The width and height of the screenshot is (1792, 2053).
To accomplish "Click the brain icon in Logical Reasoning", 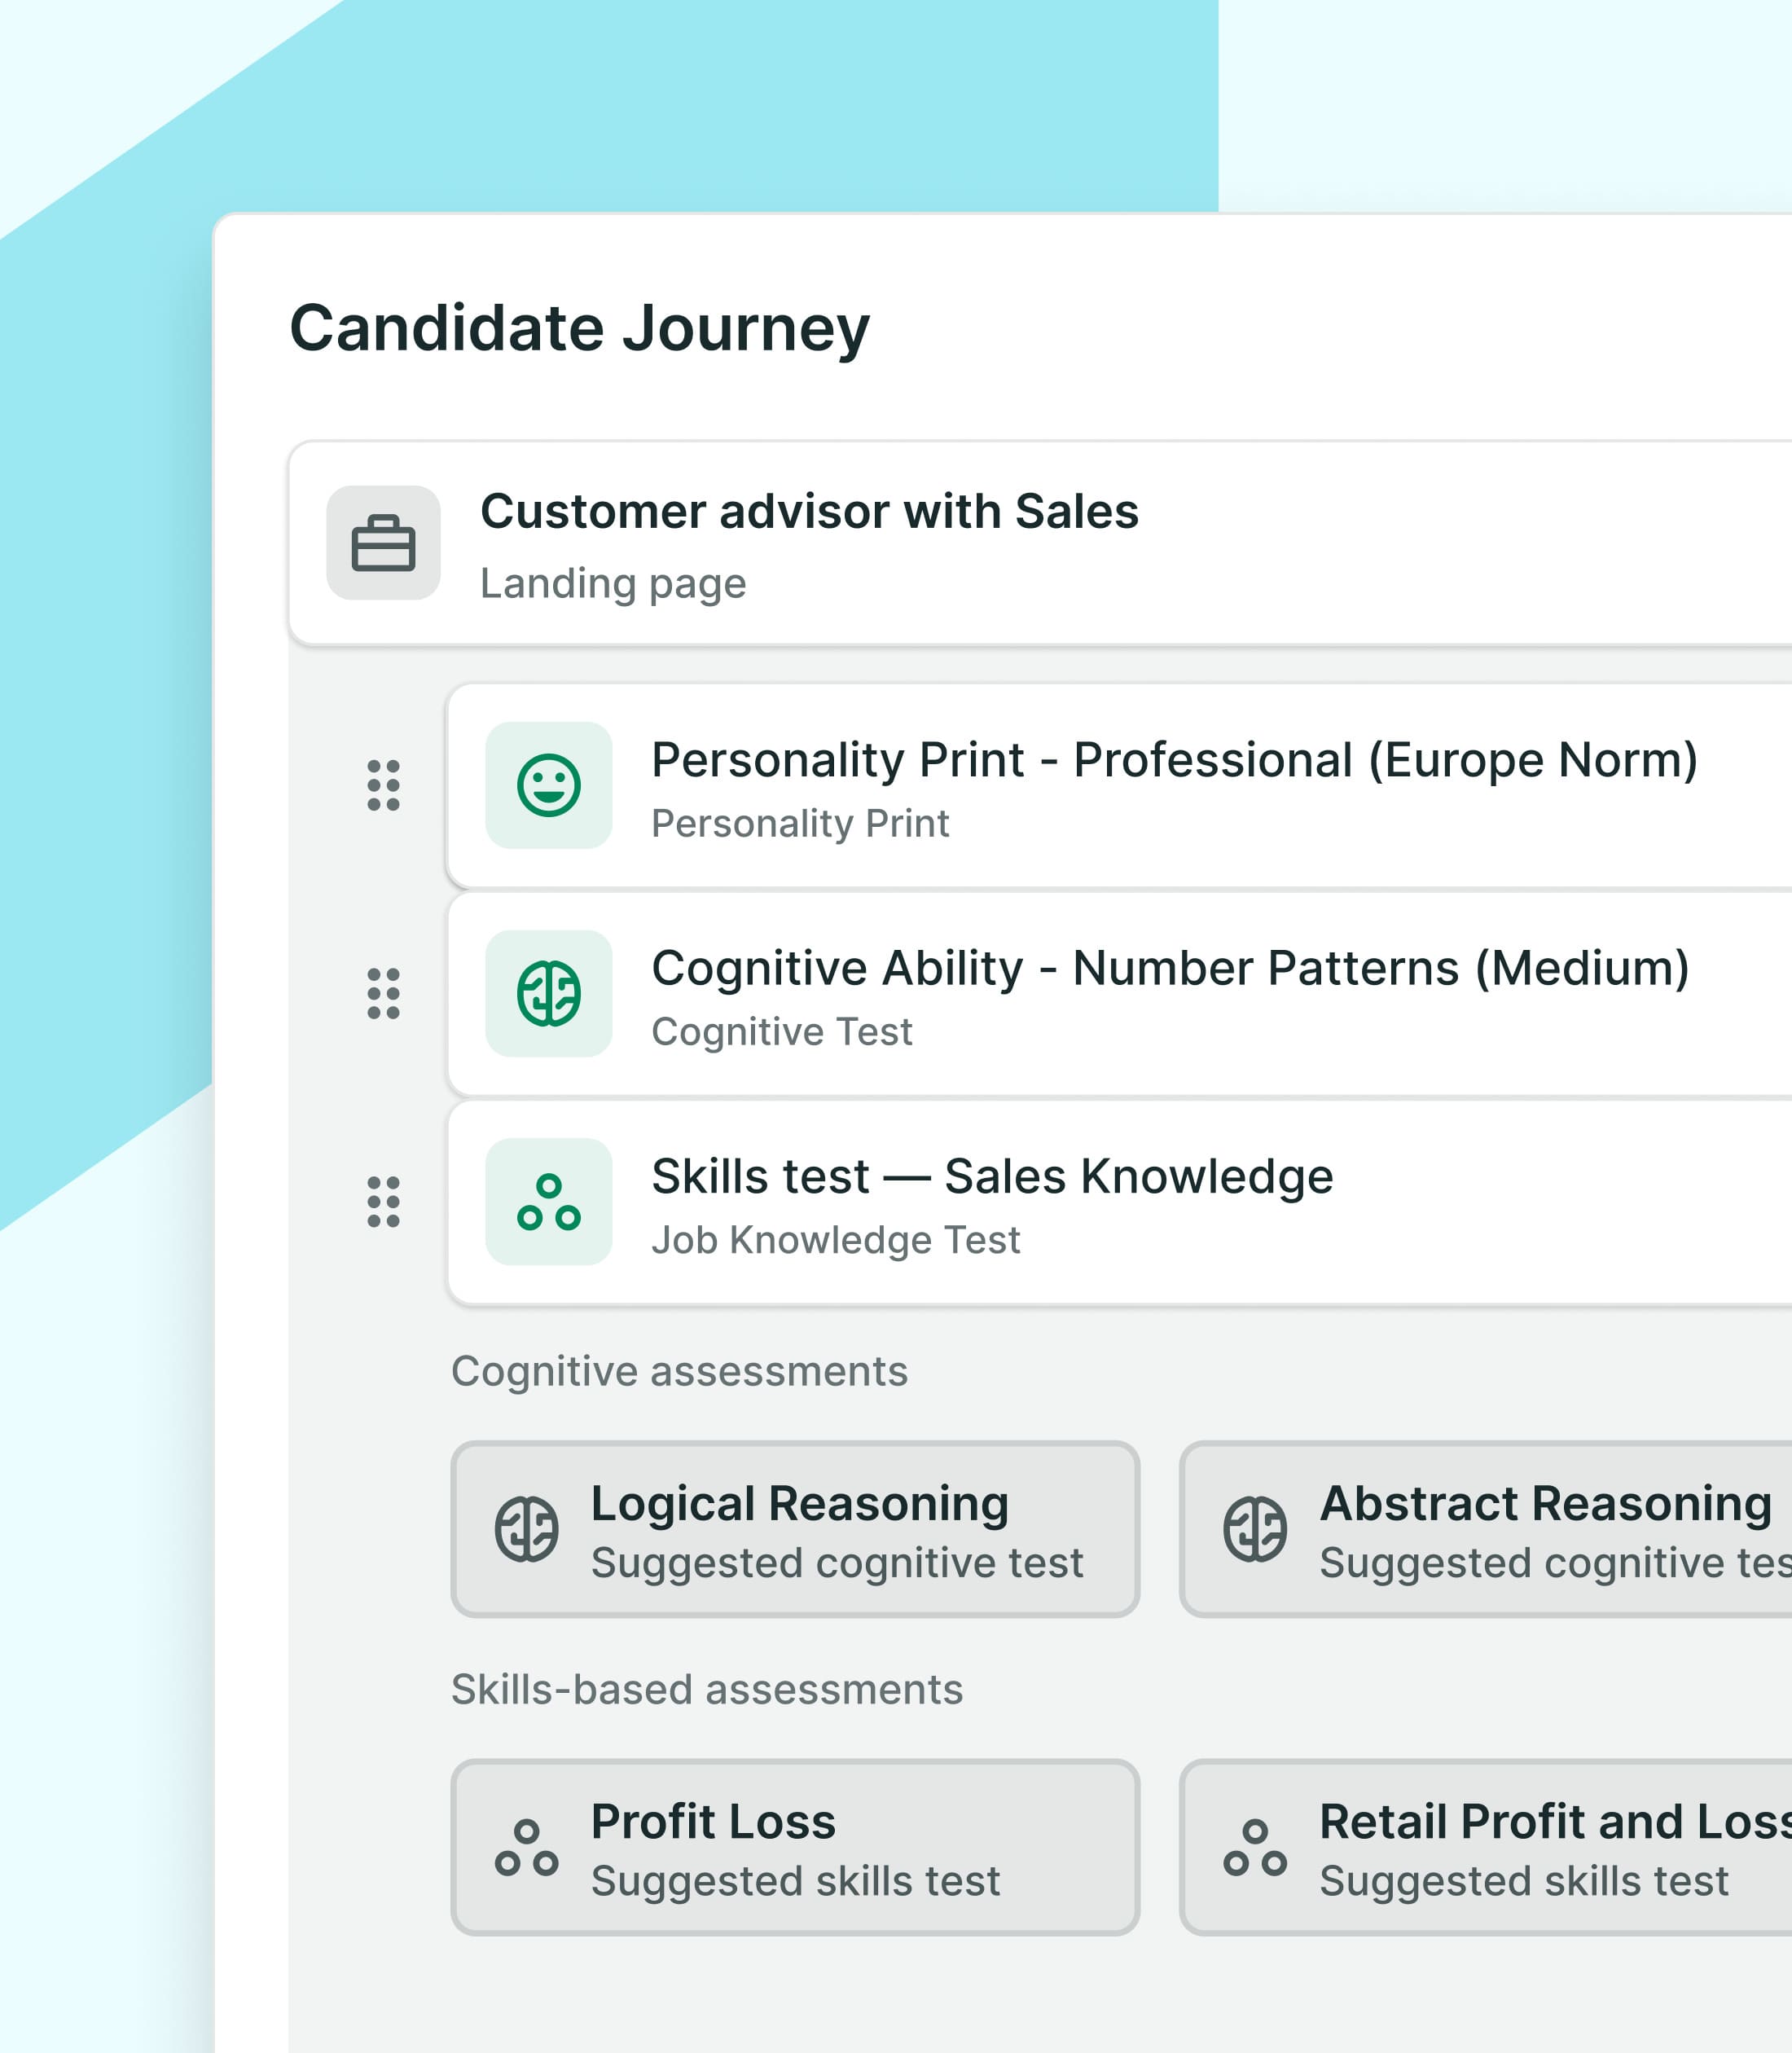I will pos(526,1528).
